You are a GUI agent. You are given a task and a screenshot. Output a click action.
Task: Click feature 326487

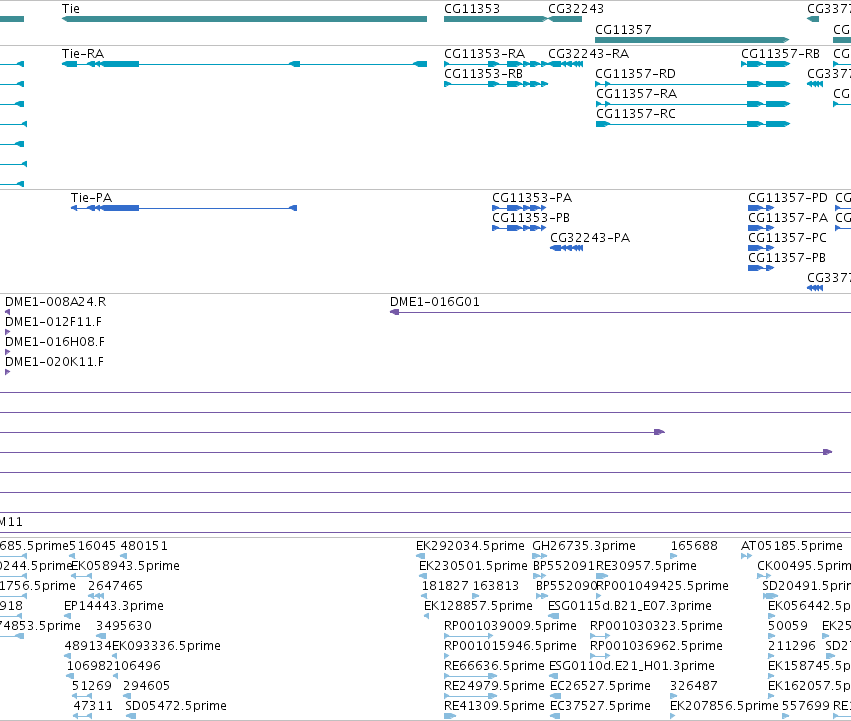[694, 686]
